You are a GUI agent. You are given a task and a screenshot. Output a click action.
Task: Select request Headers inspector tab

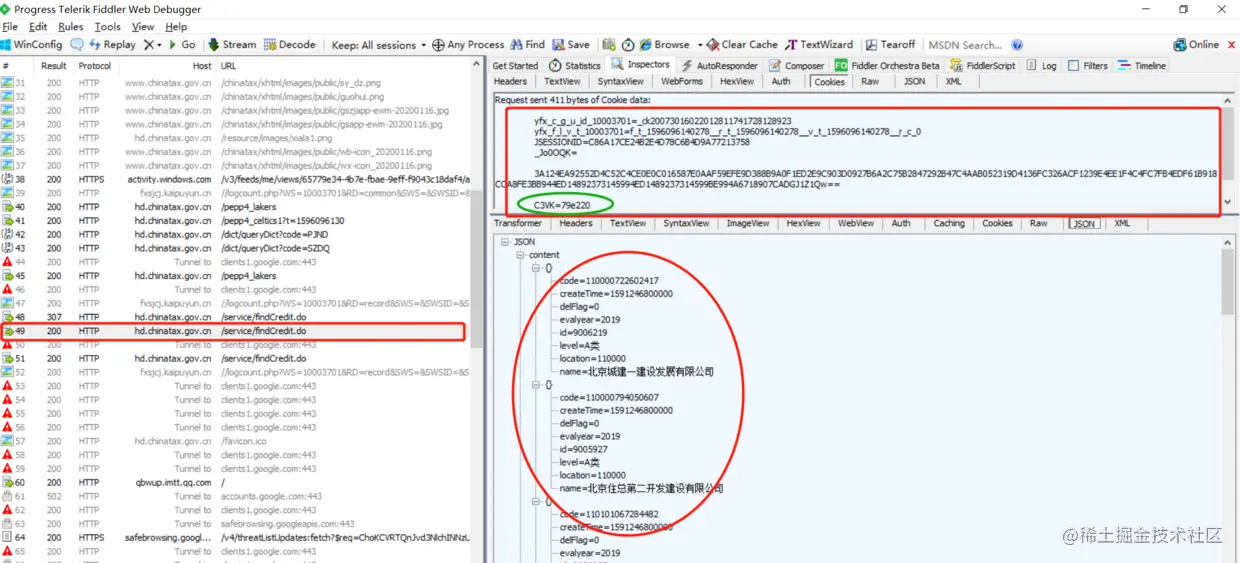click(510, 82)
